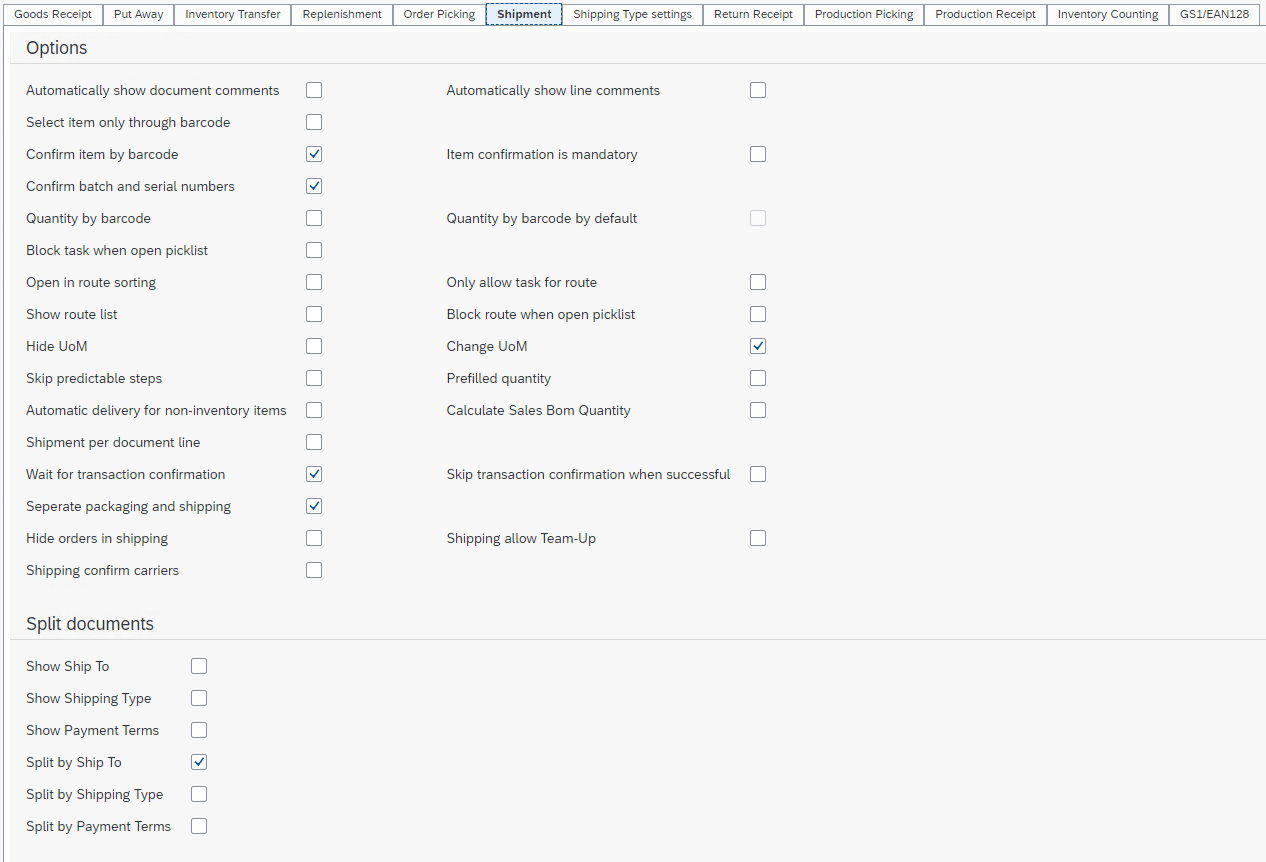Toggle Confirm batch and serial numbers
The height and width of the screenshot is (862, 1266).
pyautogui.click(x=314, y=186)
